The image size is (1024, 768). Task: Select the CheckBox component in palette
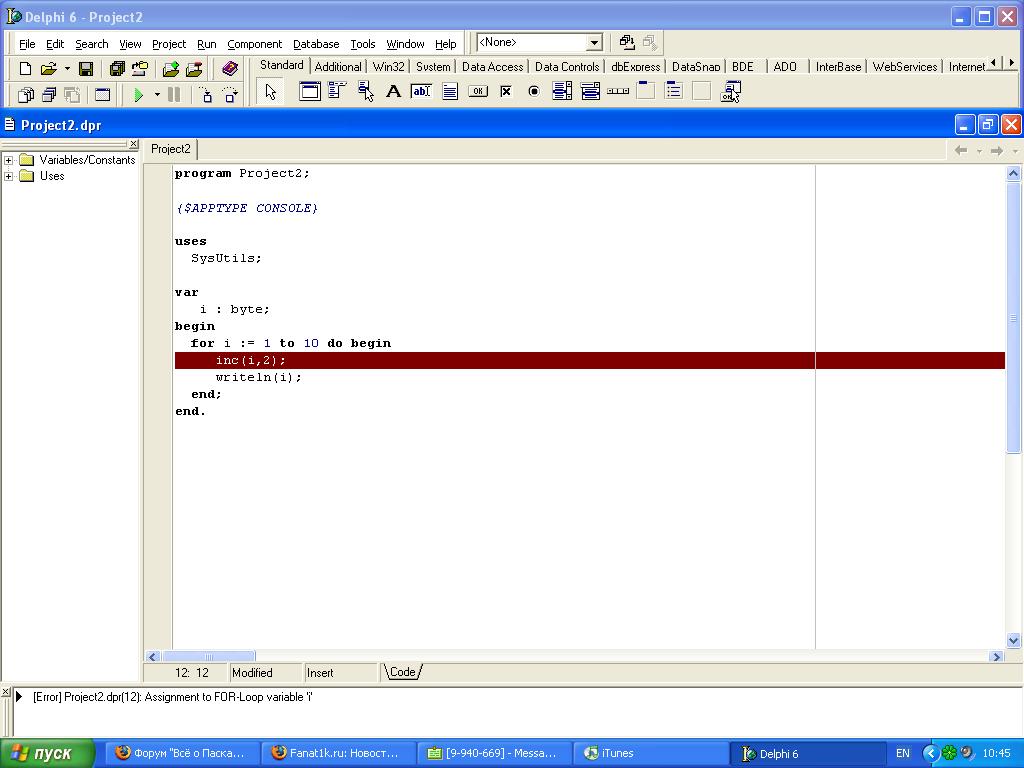(x=506, y=92)
